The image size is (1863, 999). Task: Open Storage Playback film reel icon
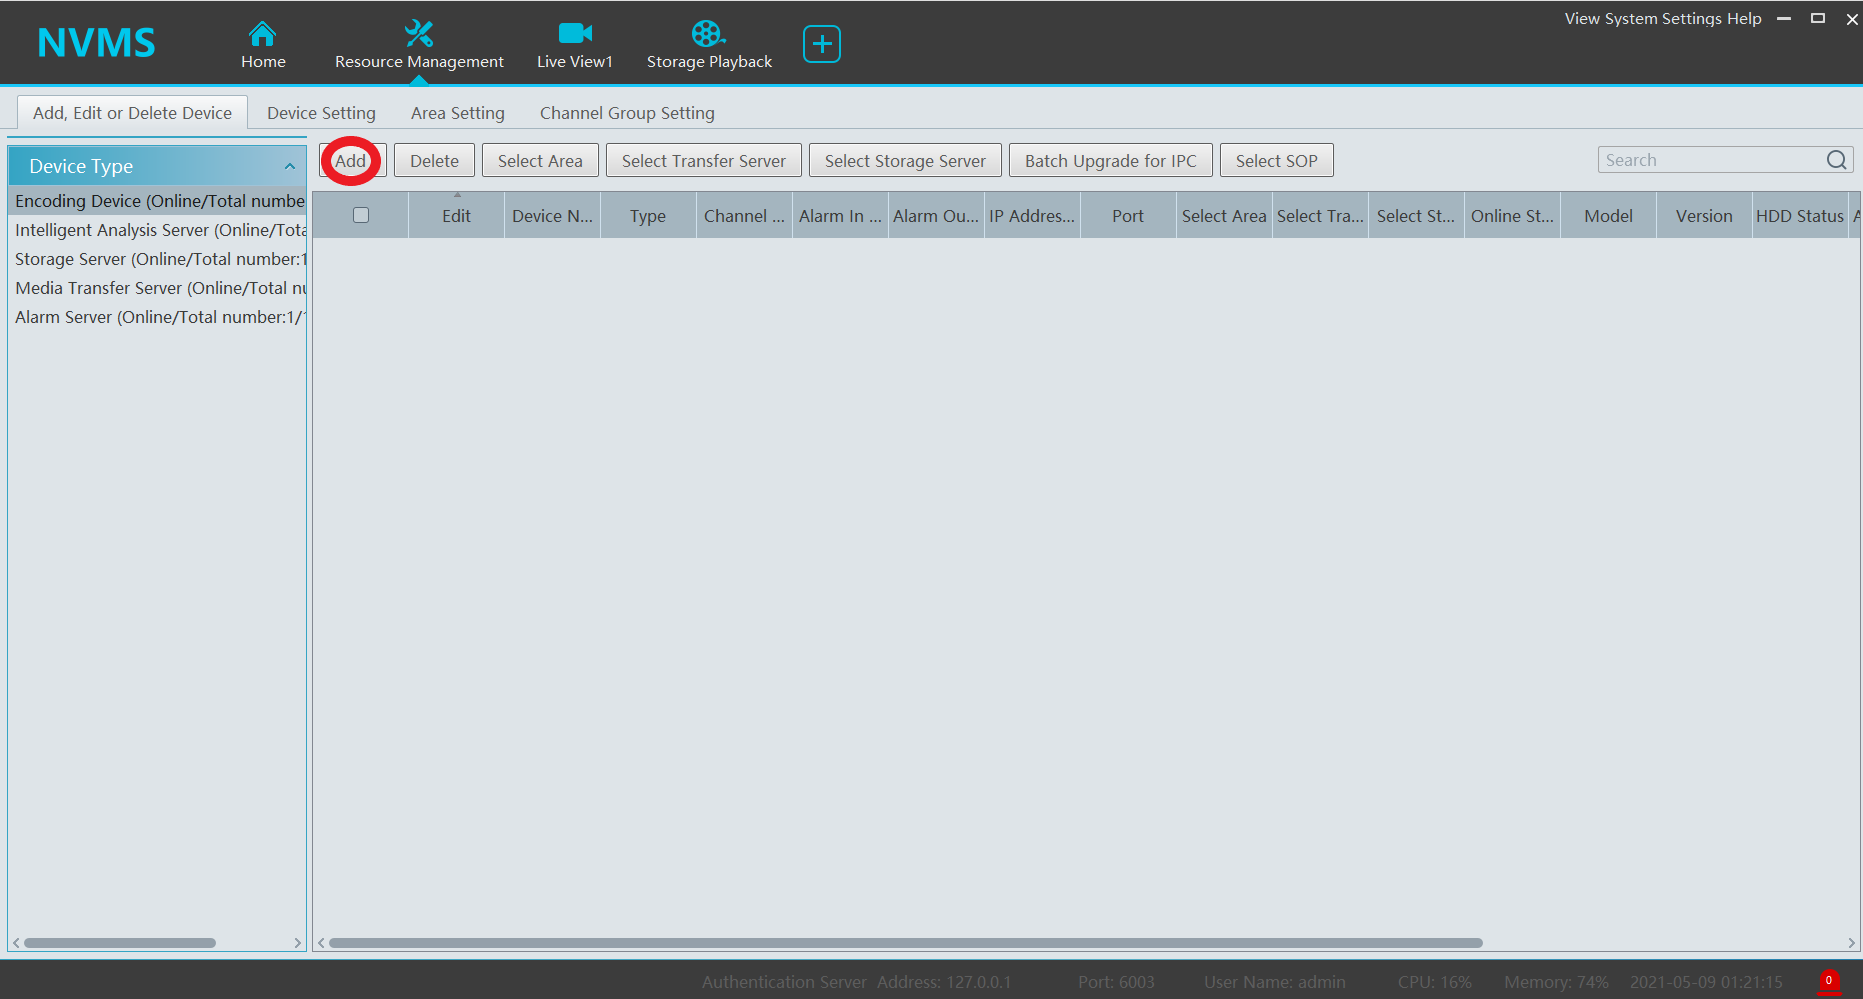point(708,34)
